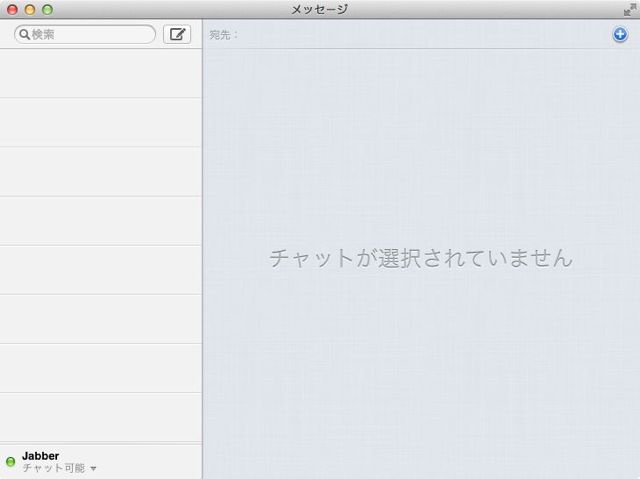This screenshot has width=640, height=479.
Task: Open the チャット可能 status dropdown
Action: (x=59, y=468)
